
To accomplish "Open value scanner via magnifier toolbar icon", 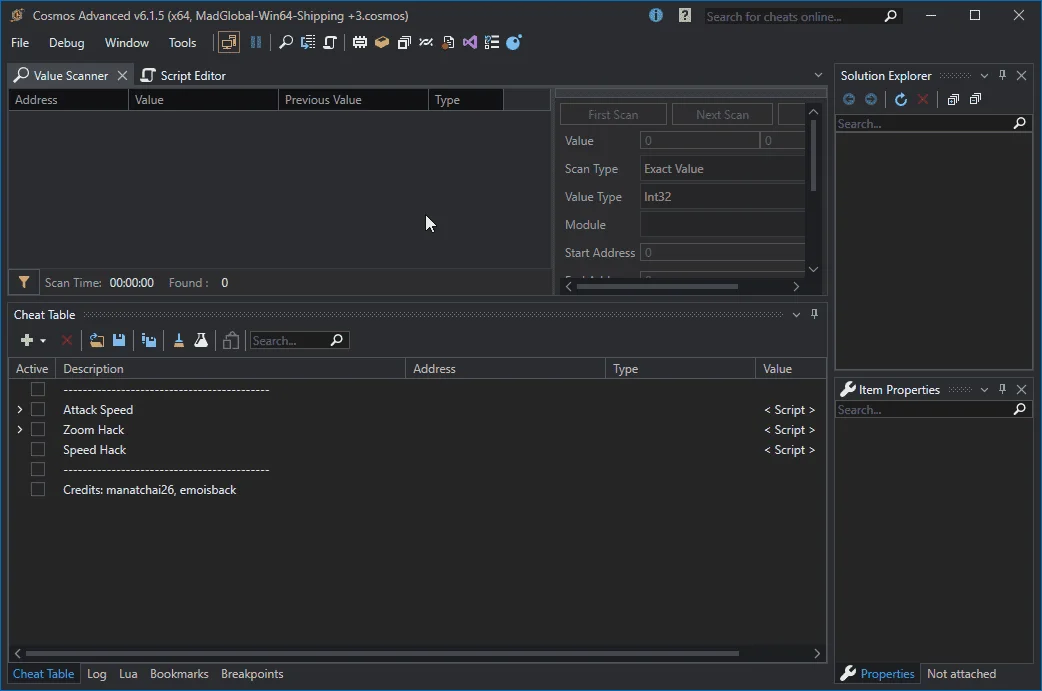I will point(286,43).
